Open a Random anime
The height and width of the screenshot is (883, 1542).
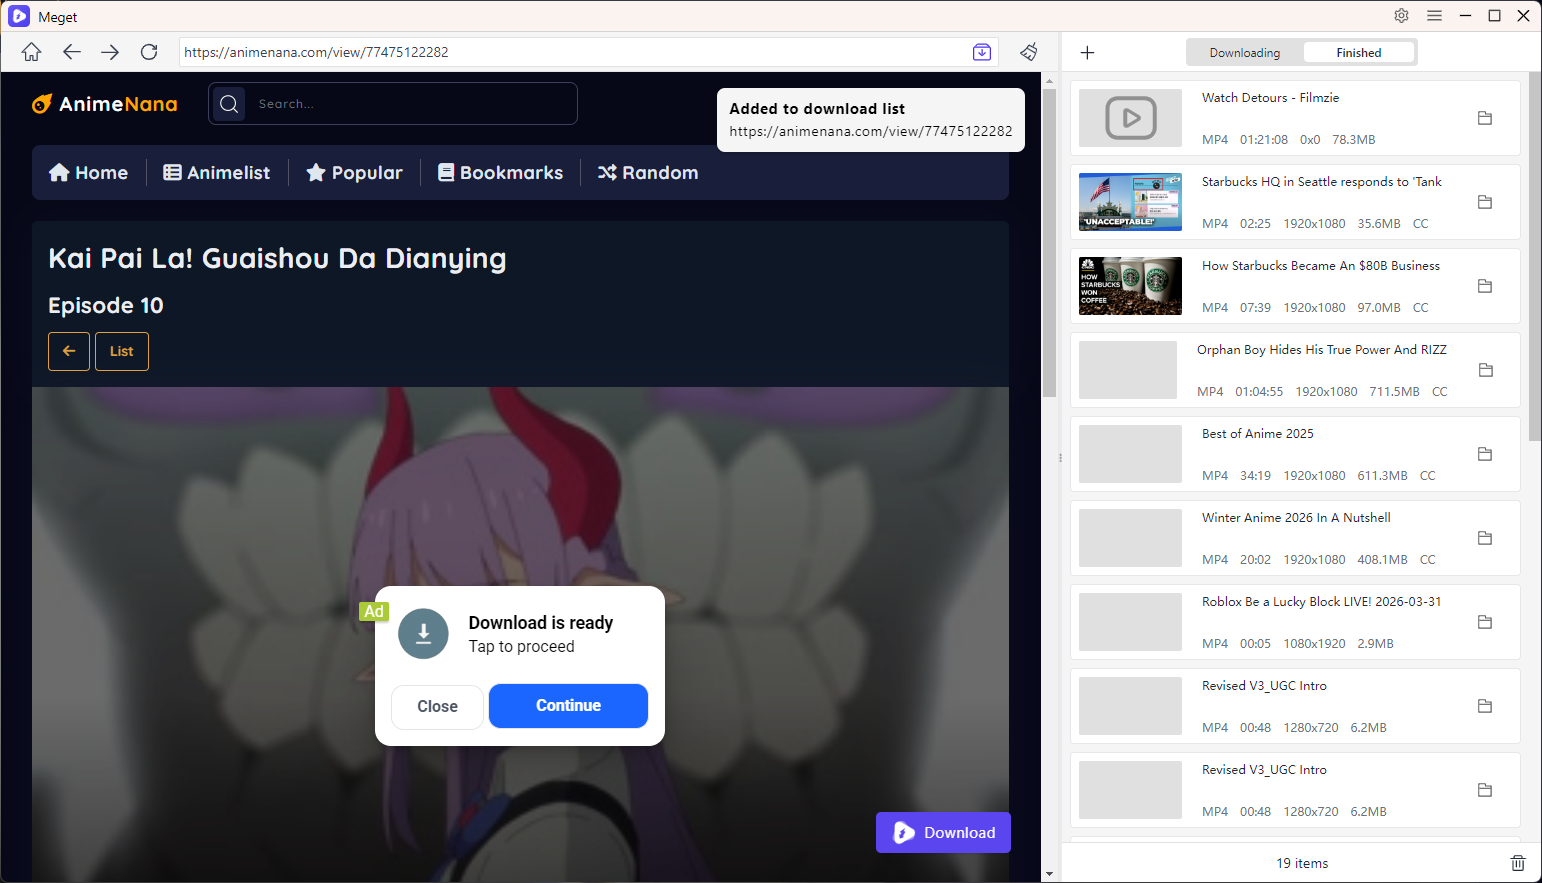(648, 173)
